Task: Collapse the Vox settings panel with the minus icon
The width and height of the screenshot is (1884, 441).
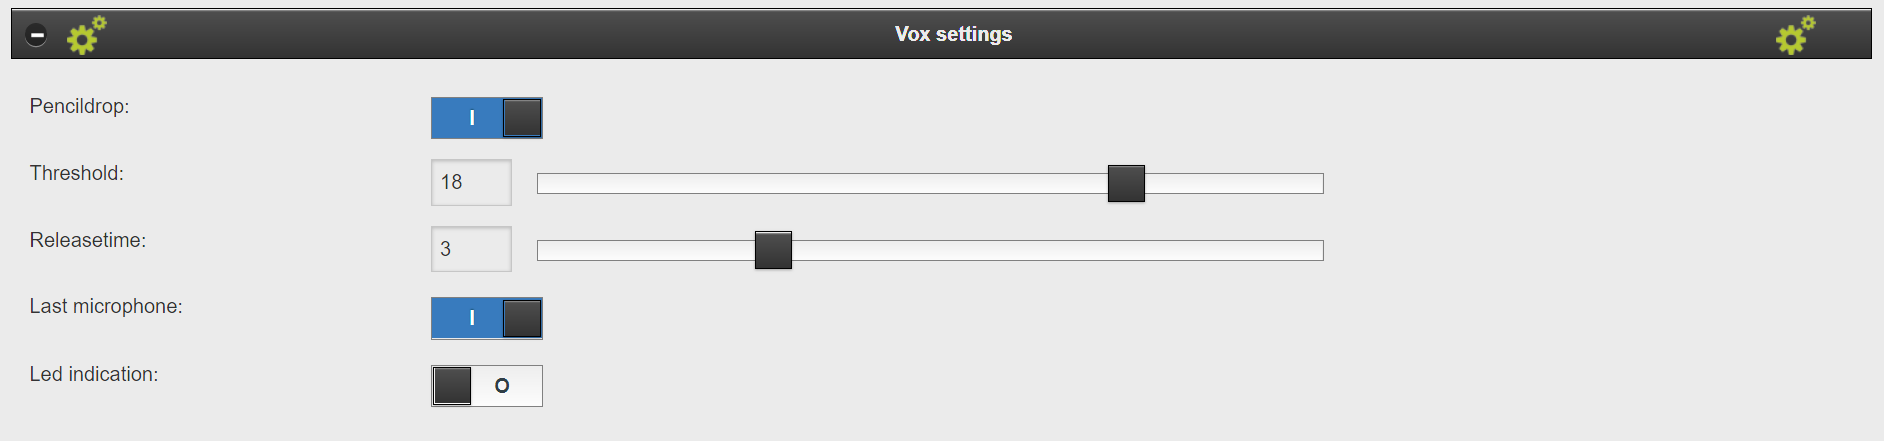Action: click(x=36, y=35)
